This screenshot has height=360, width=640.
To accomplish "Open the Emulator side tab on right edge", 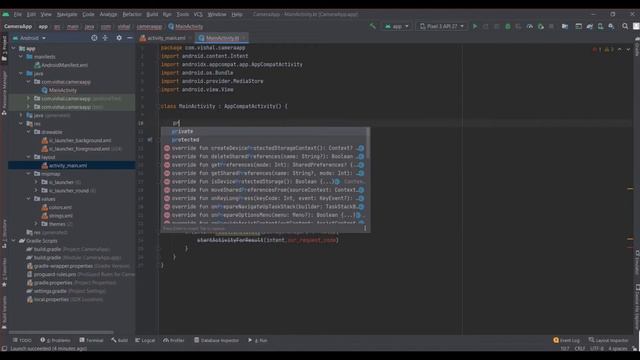I will 637,262.
